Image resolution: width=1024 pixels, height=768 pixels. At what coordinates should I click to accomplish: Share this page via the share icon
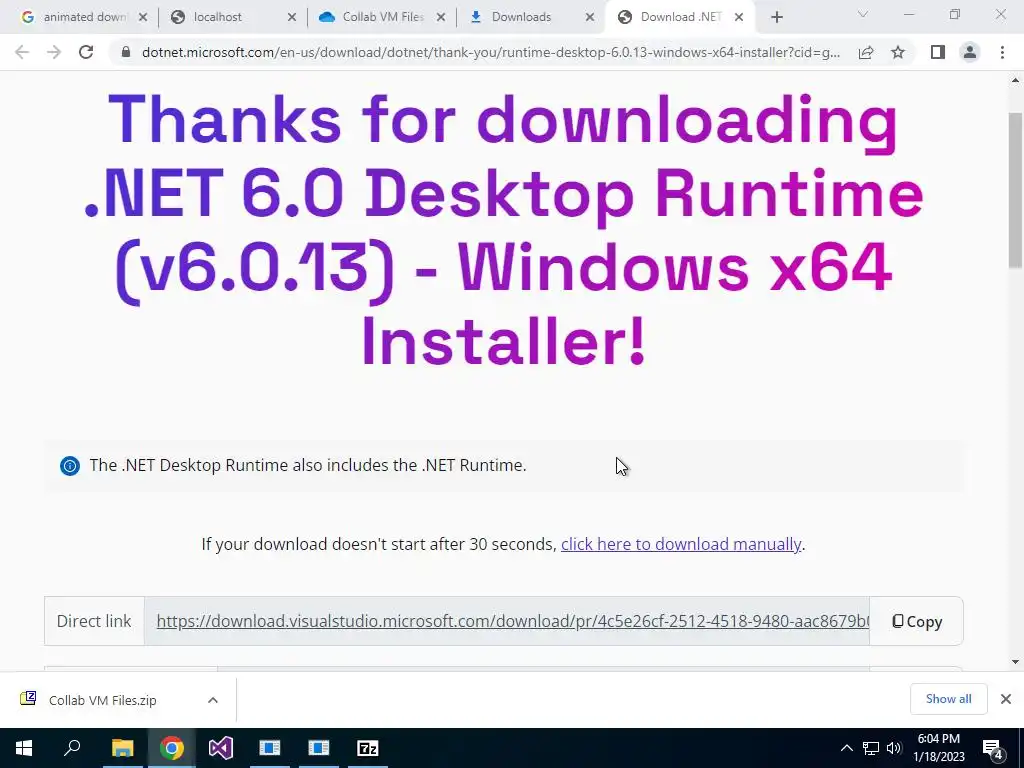coord(866,52)
